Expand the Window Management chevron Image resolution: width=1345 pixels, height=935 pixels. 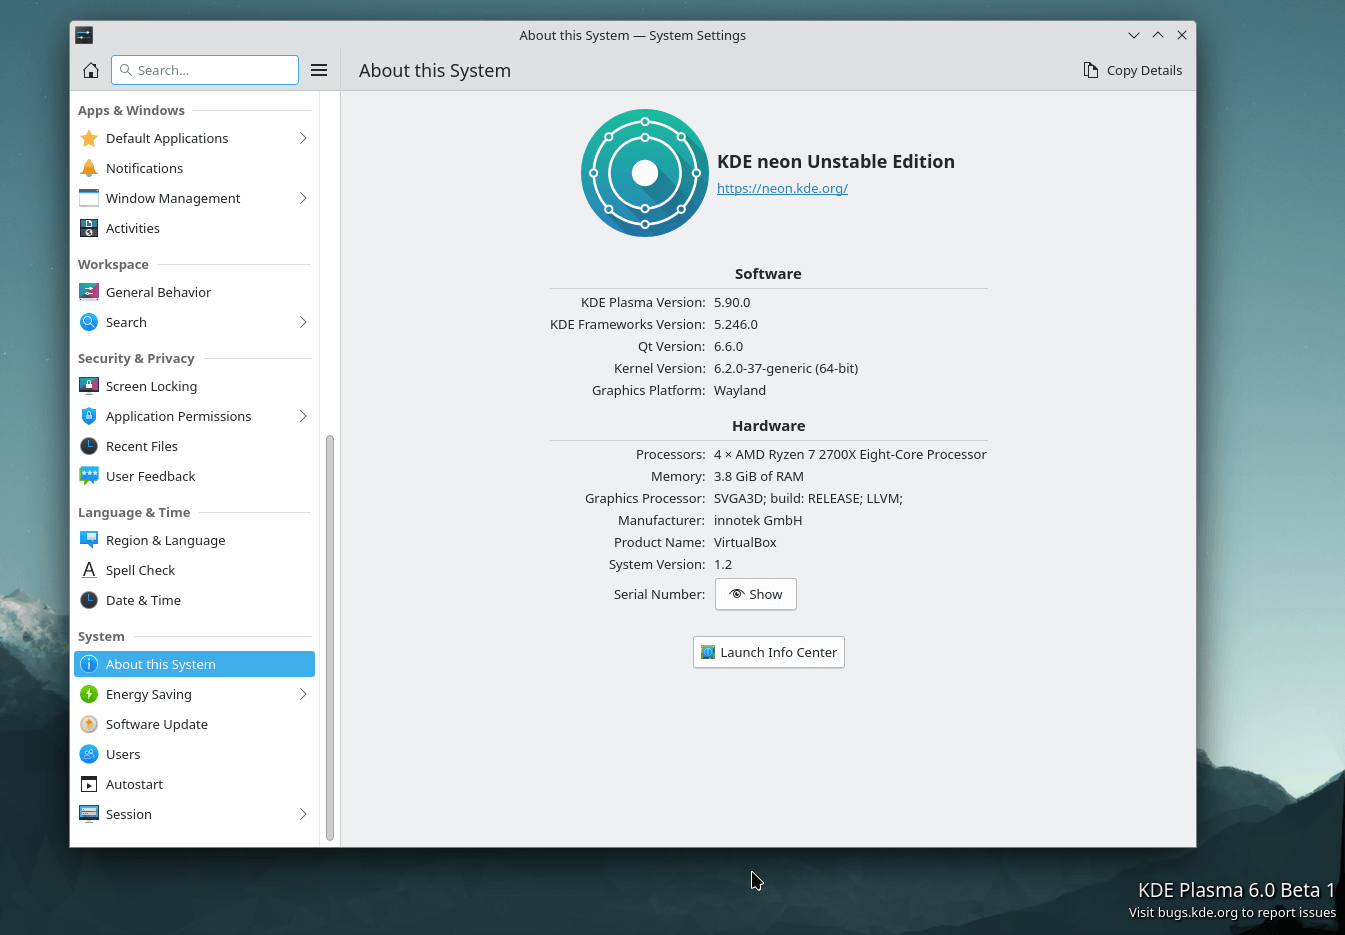pyautogui.click(x=303, y=198)
